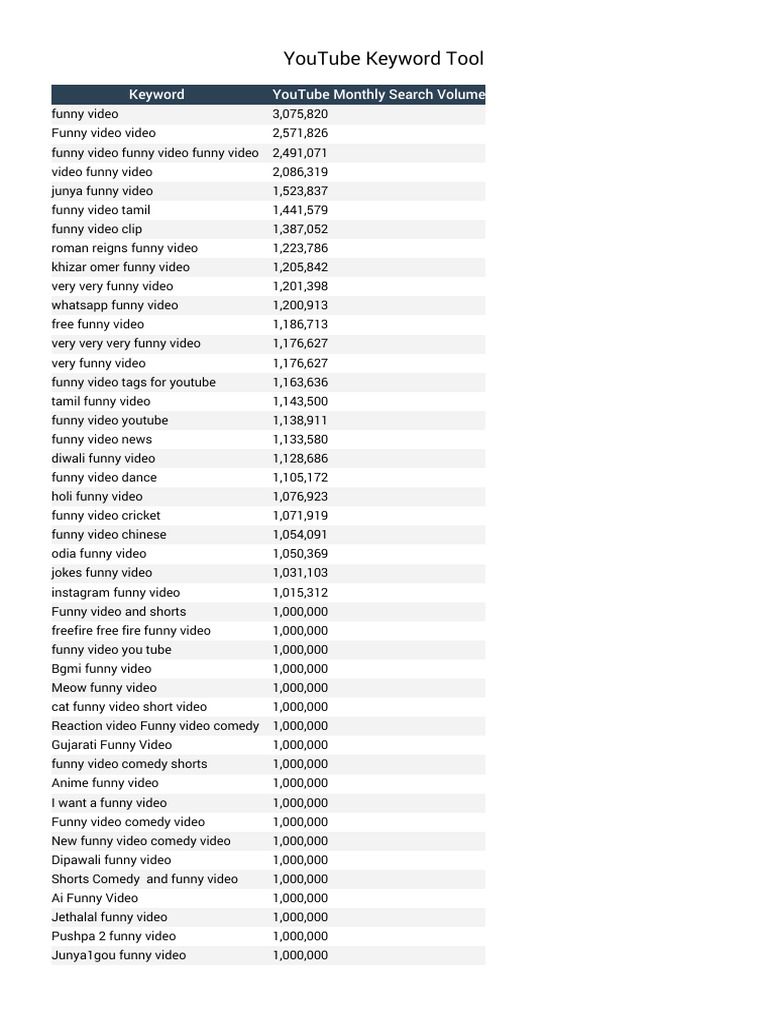Viewport: 768px width, 1024px height.
Task: Select the 1,015,312 volume cell
Action: (300, 592)
